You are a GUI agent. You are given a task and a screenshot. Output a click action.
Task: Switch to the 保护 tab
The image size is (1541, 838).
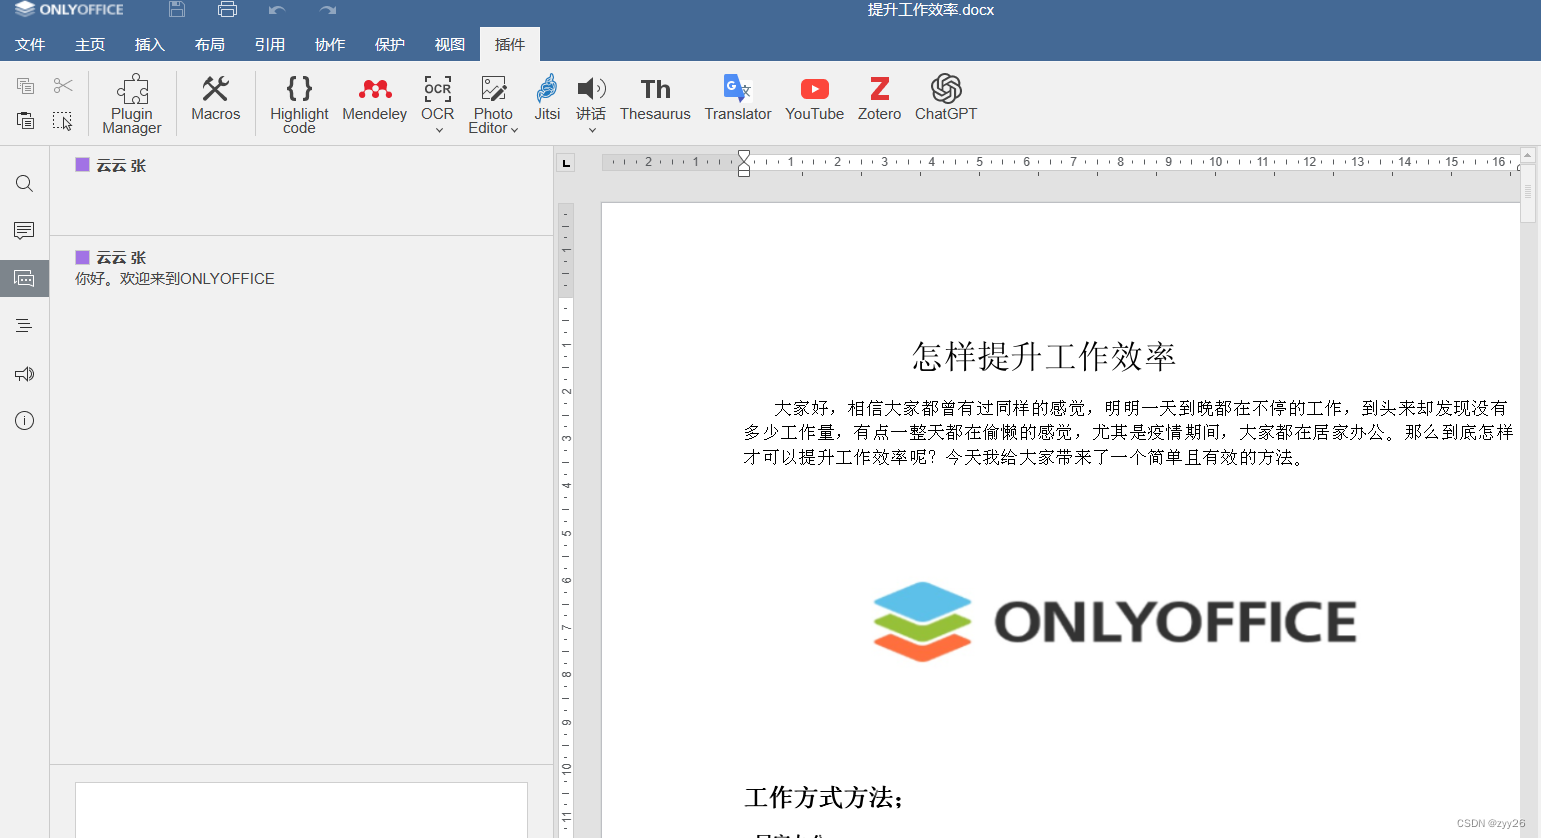tap(390, 45)
